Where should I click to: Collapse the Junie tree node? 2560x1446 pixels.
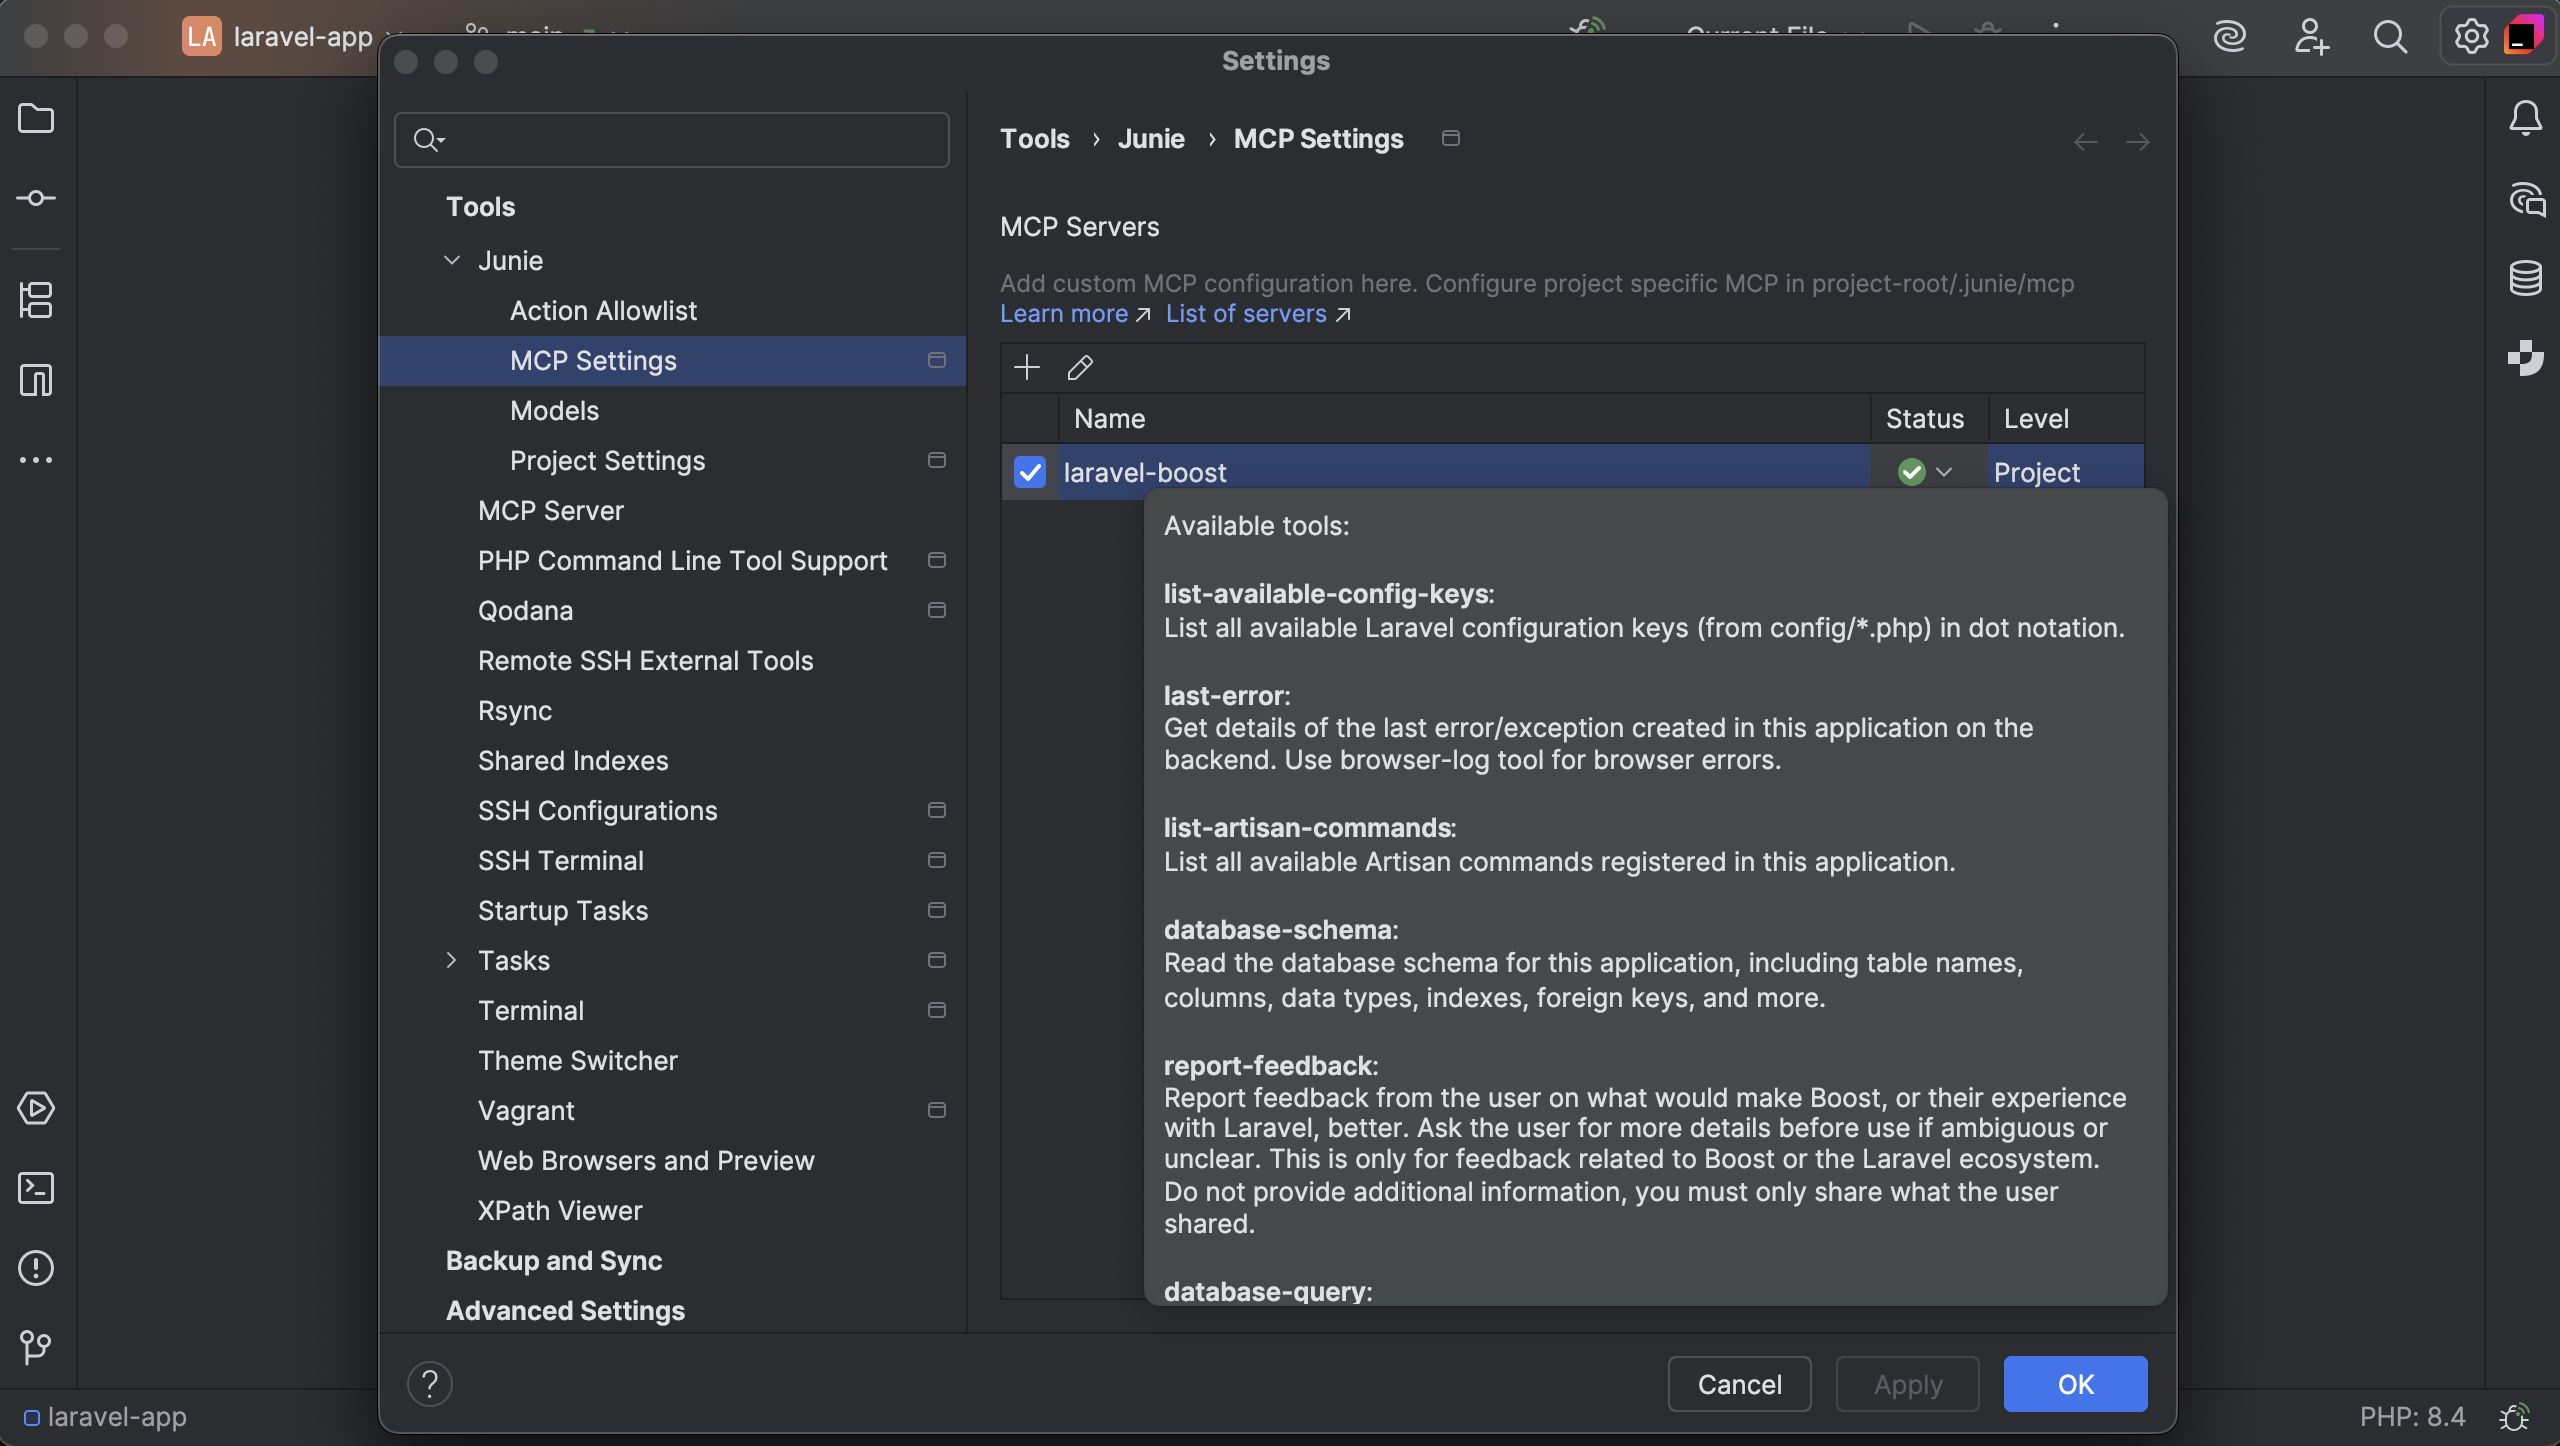click(452, 260)
